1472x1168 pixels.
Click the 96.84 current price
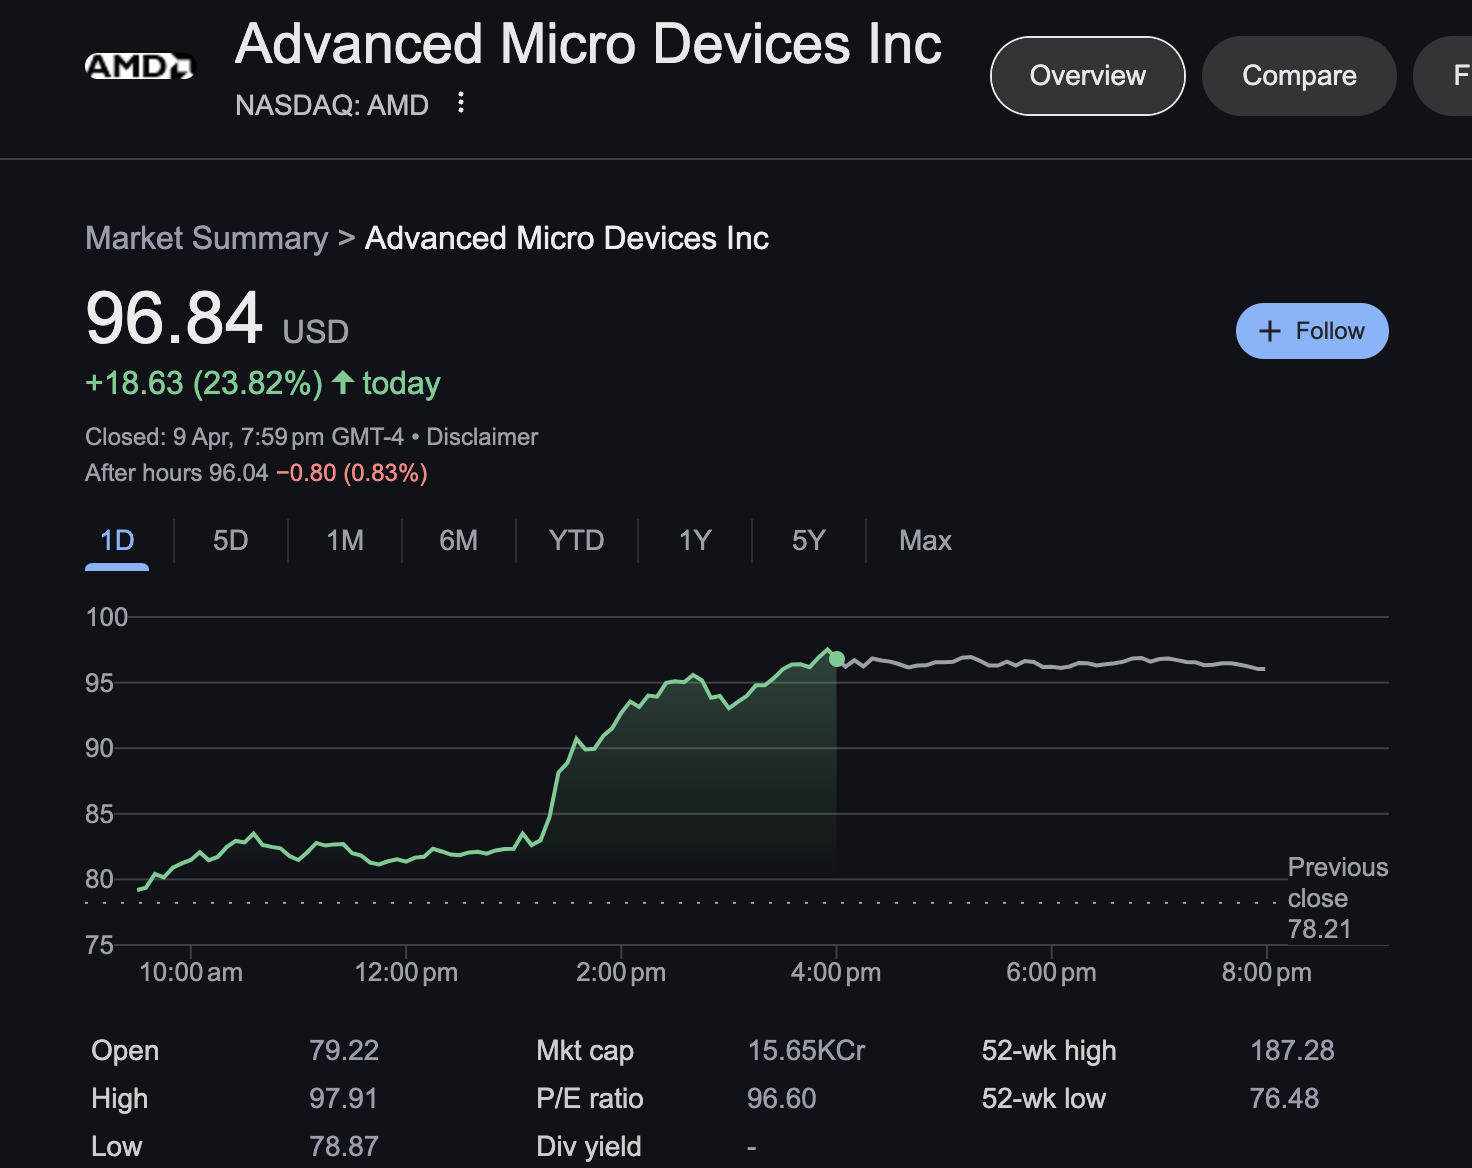174,319
